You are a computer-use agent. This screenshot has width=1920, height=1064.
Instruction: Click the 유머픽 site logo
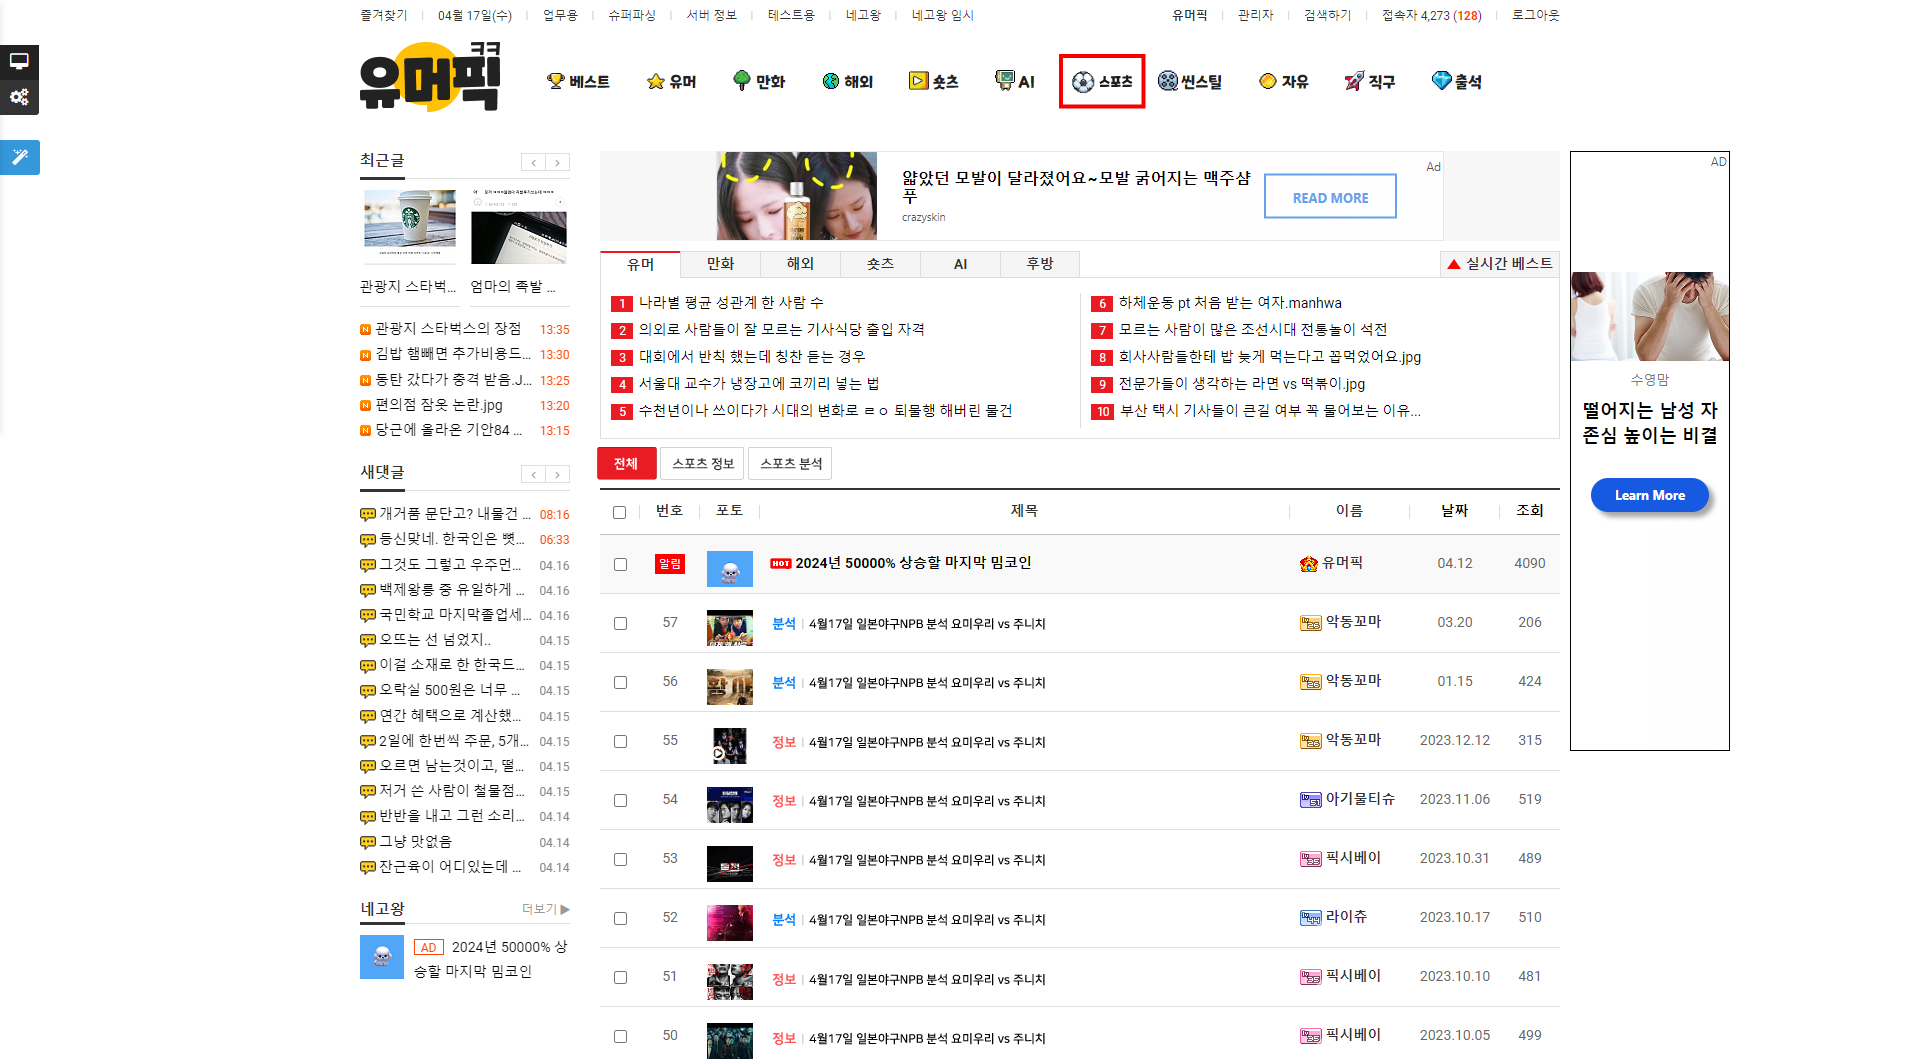click(430, 78)
